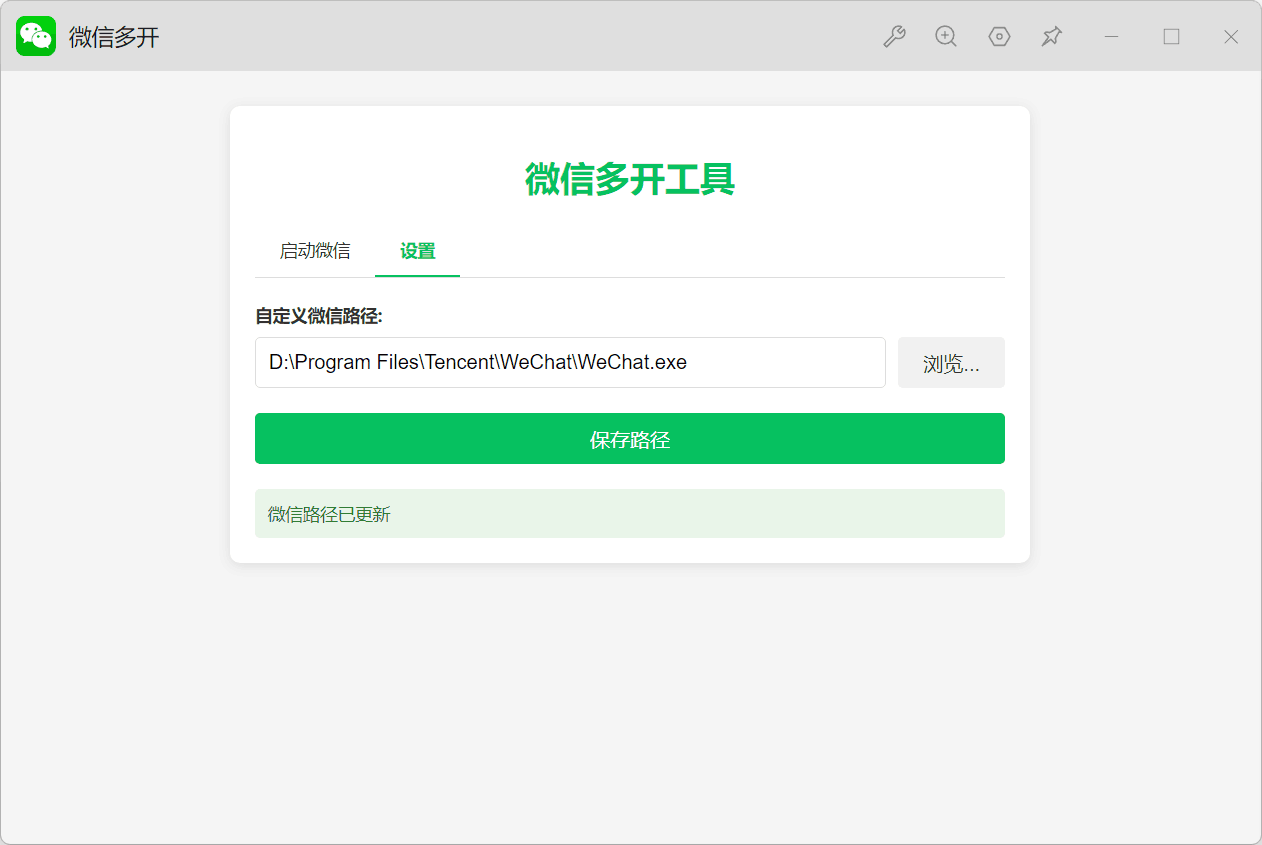1262x845 pixels.
Task: Select the 设置 tab
Action: (417, 251)
